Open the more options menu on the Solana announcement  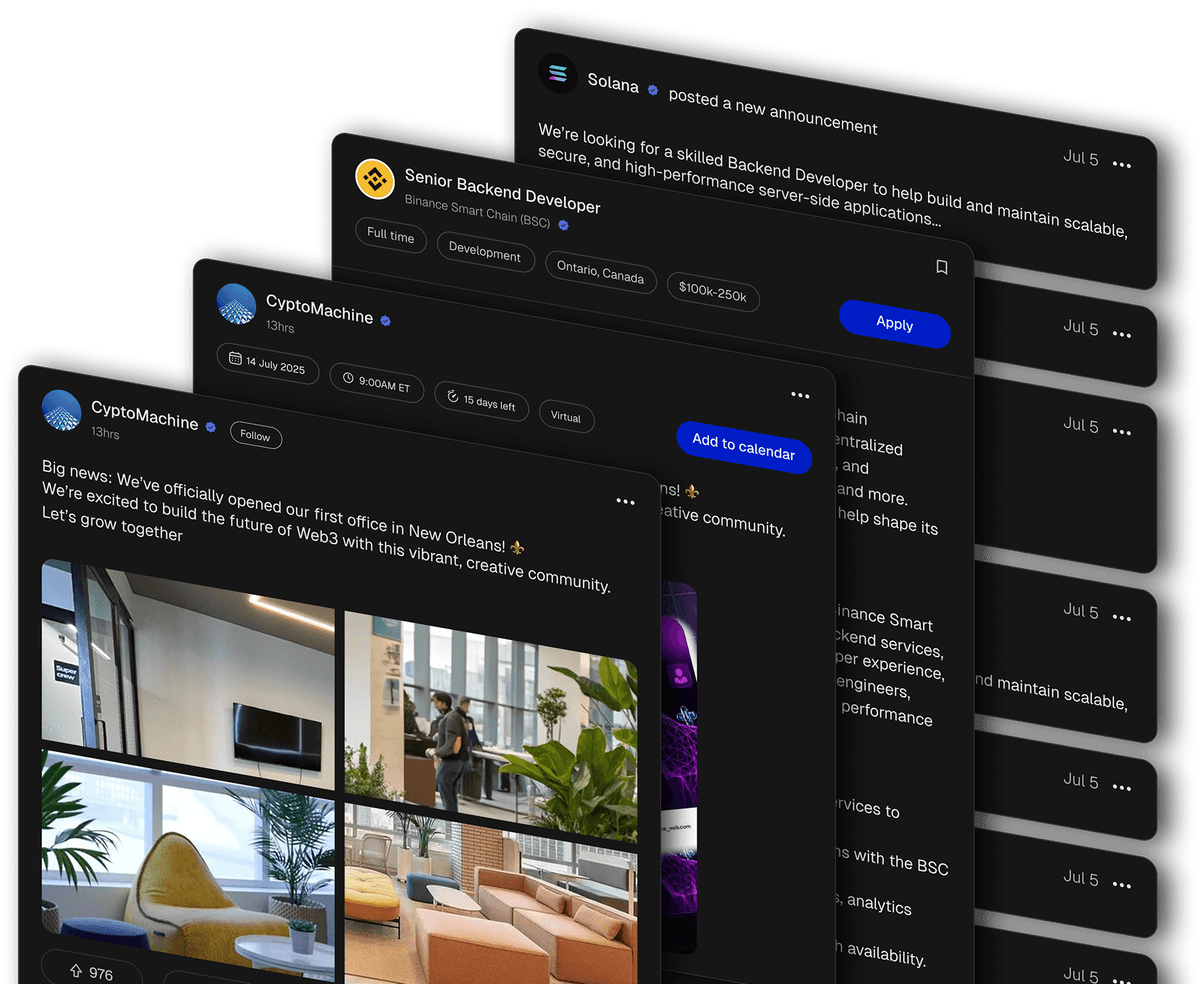click(x=1121, y=165)
